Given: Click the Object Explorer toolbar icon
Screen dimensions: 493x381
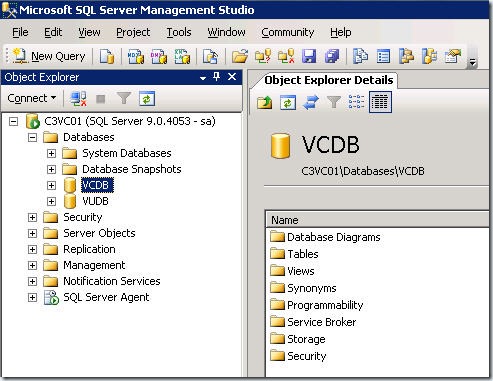Looking at the screenshot, I should (406, 56).
